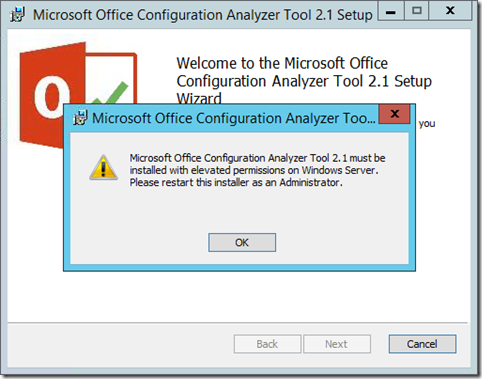Image resolution: width=482 pixels, height=379 pixels.
Task: Click the orange Office "O" logo
Action: [x=50, y=97]
